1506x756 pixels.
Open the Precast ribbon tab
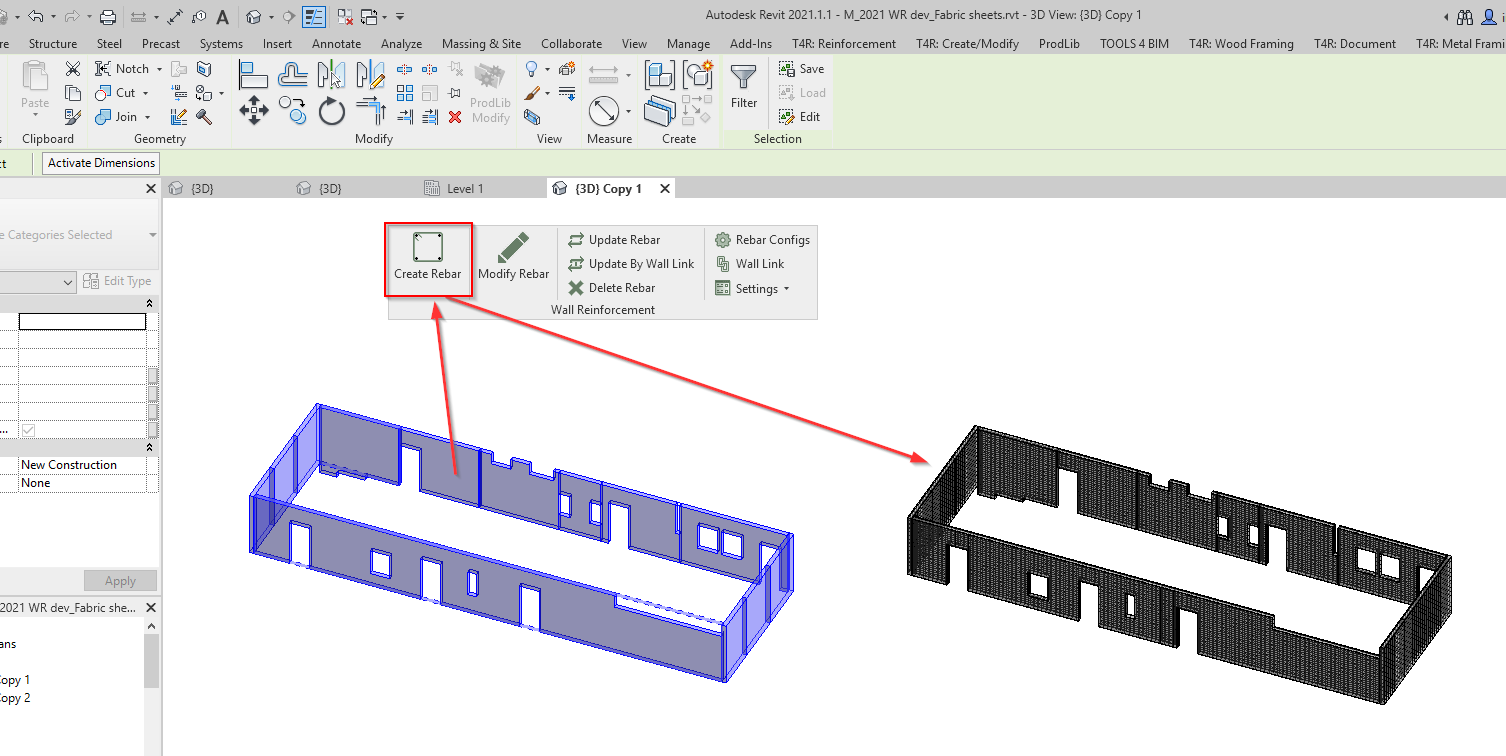(x=161, y=44)
